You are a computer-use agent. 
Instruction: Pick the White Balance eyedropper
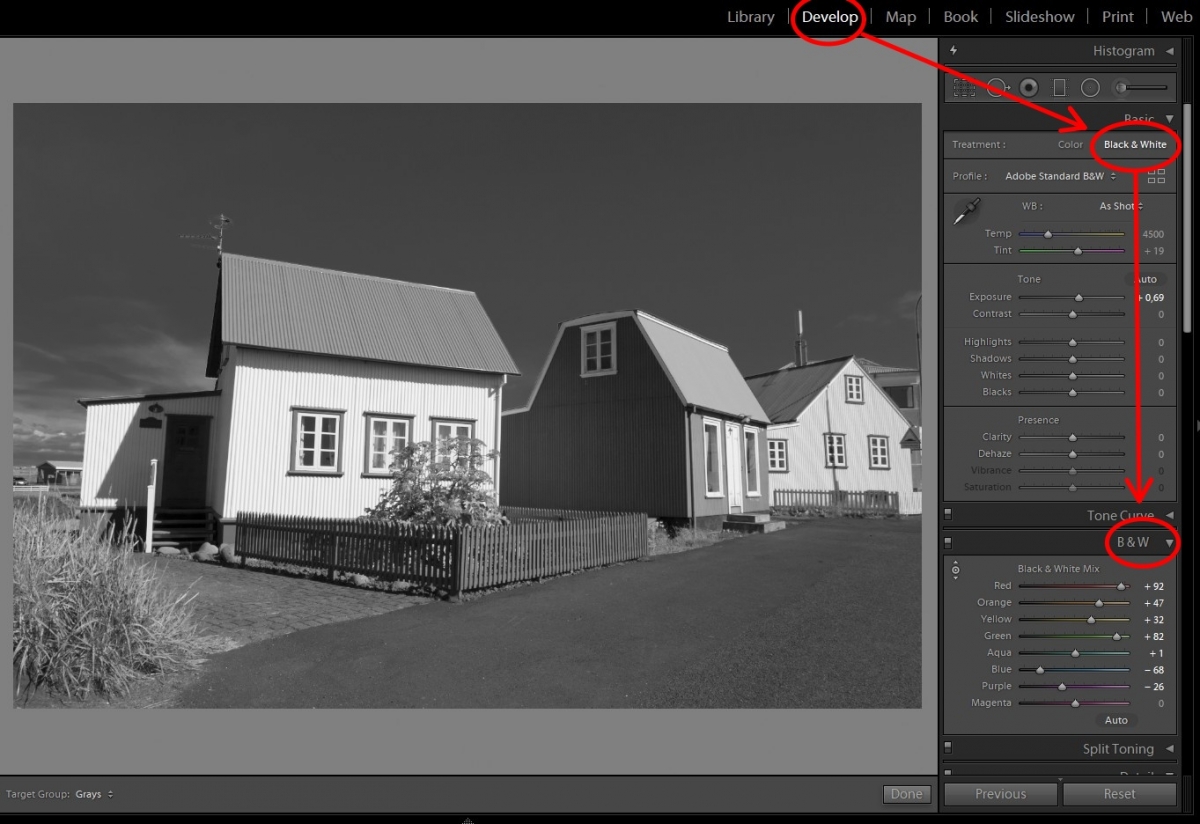(966, 212)
